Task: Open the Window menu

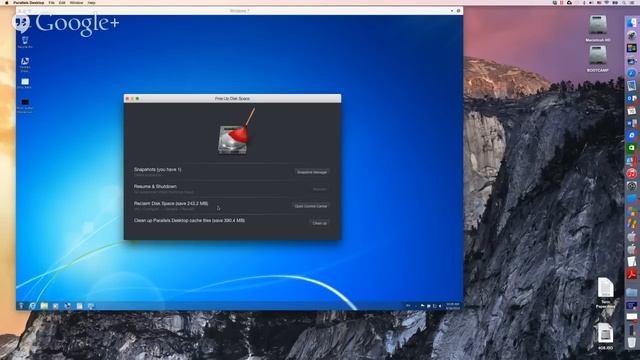Action: pyautogui.click(x=76, y=2)
